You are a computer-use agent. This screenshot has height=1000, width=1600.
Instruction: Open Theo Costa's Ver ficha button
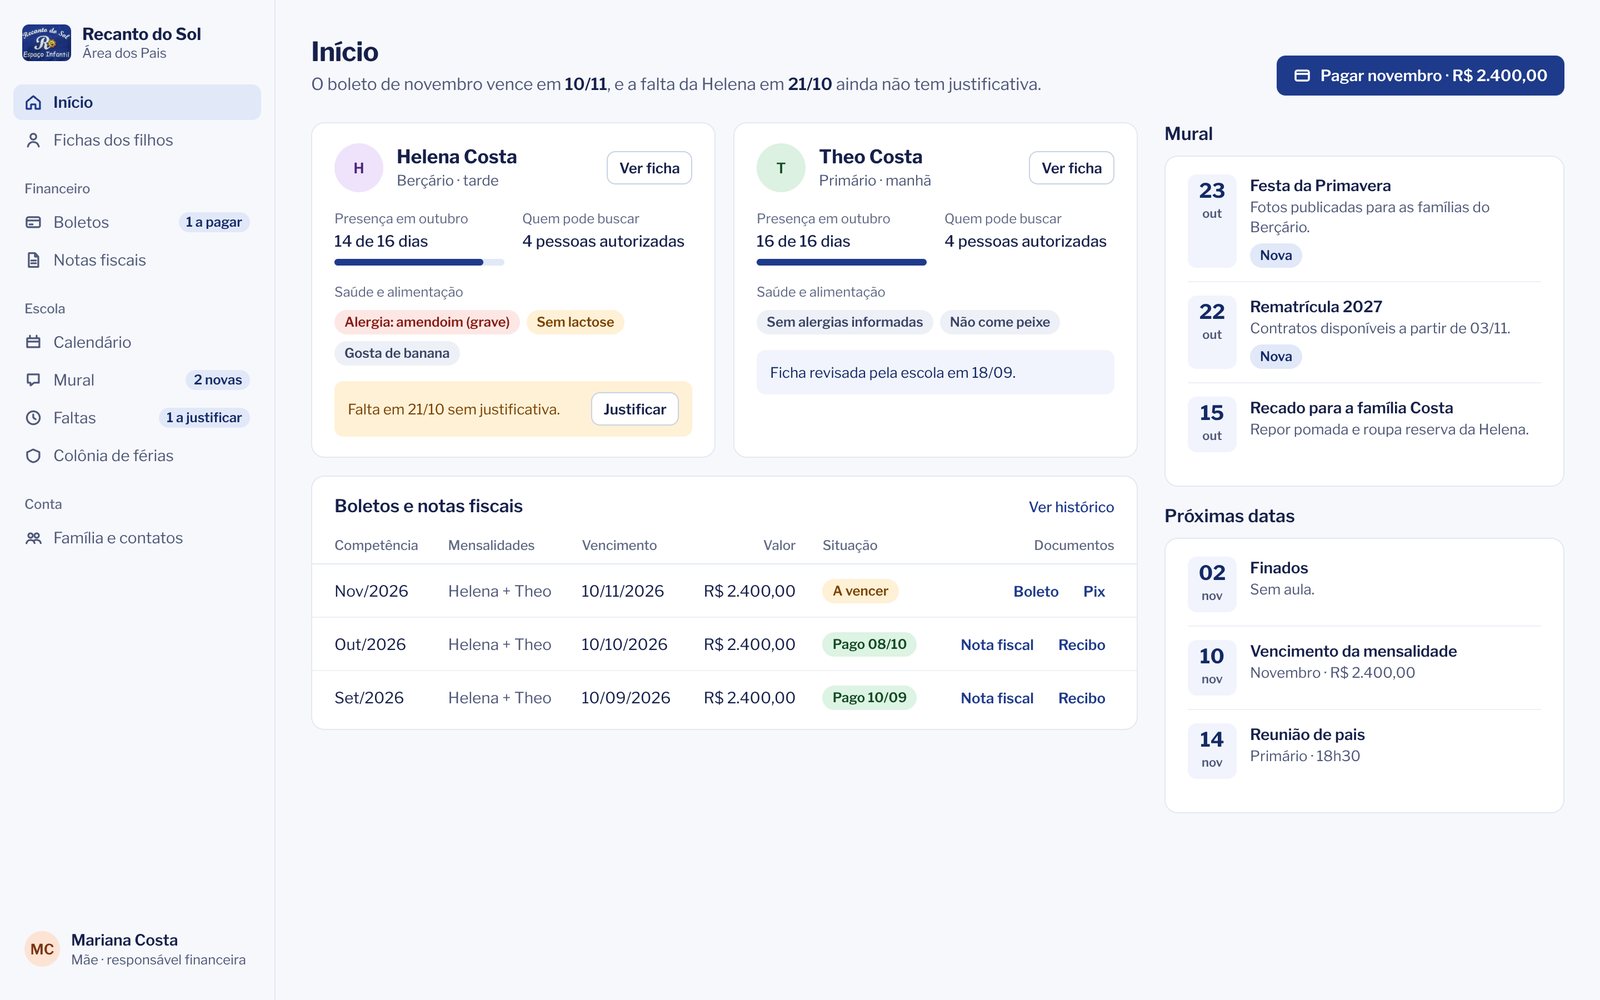click(x=1071, y=168)
